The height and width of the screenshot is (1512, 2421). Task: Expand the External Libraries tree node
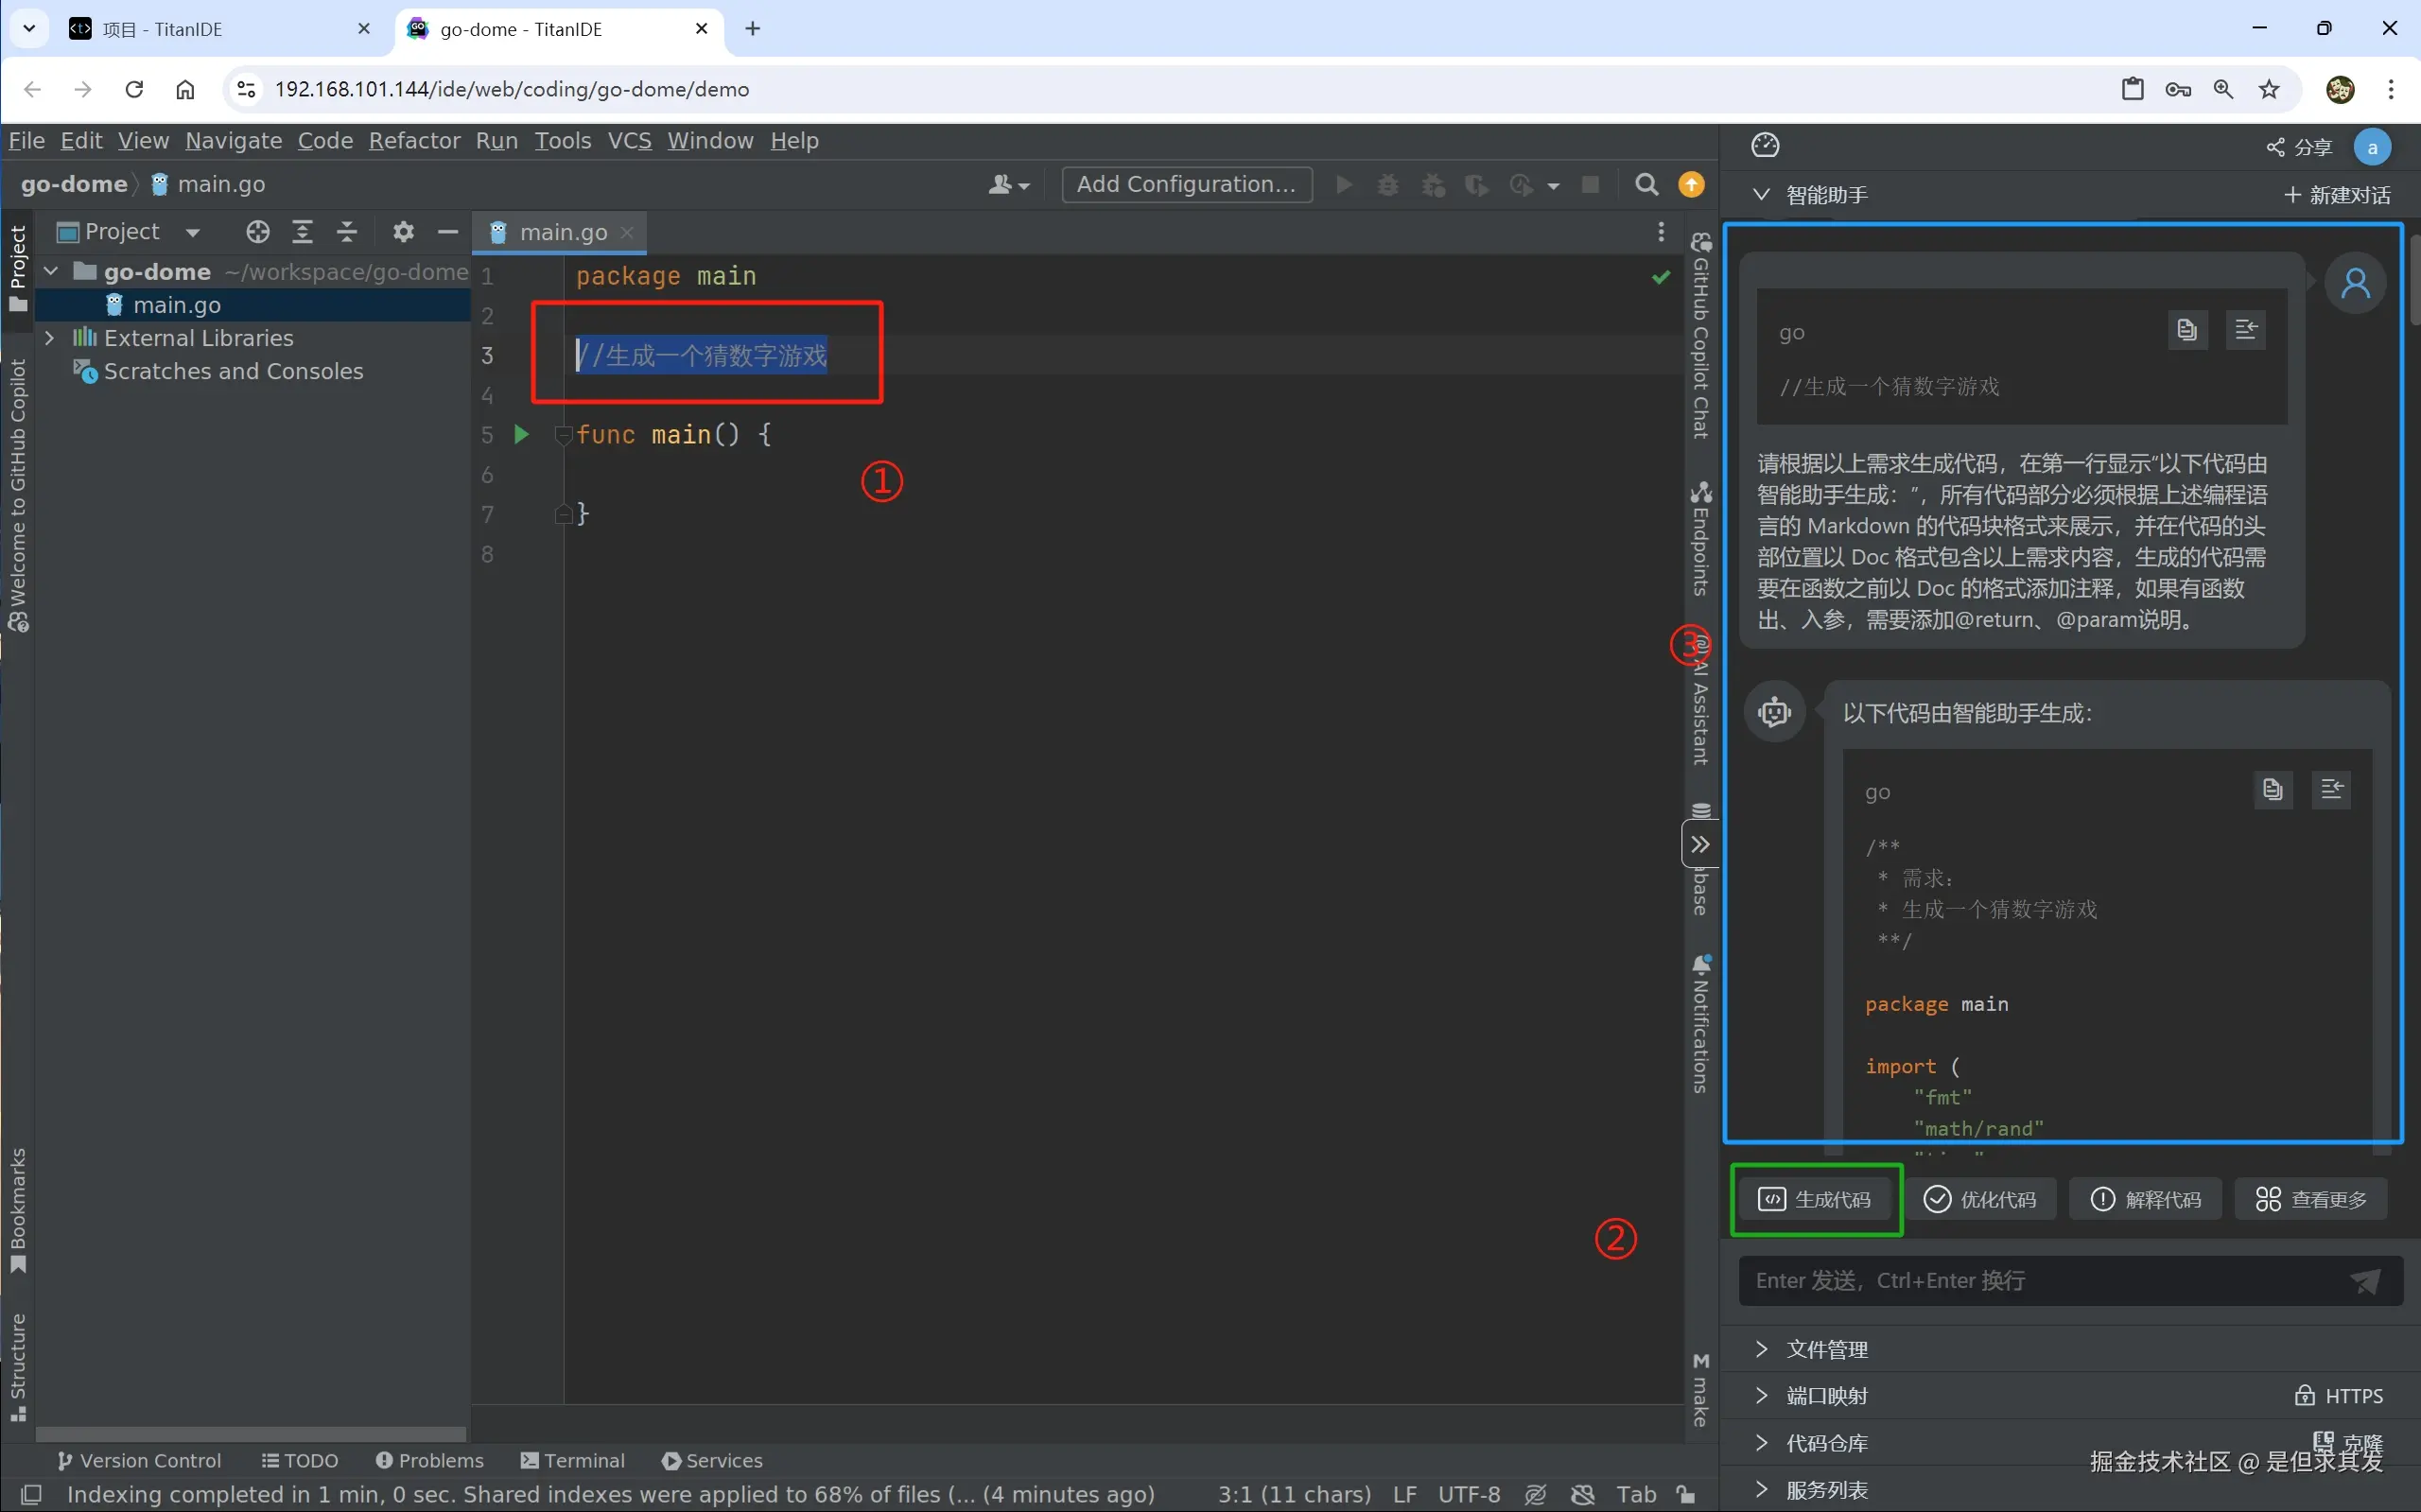tap(50, 338)
